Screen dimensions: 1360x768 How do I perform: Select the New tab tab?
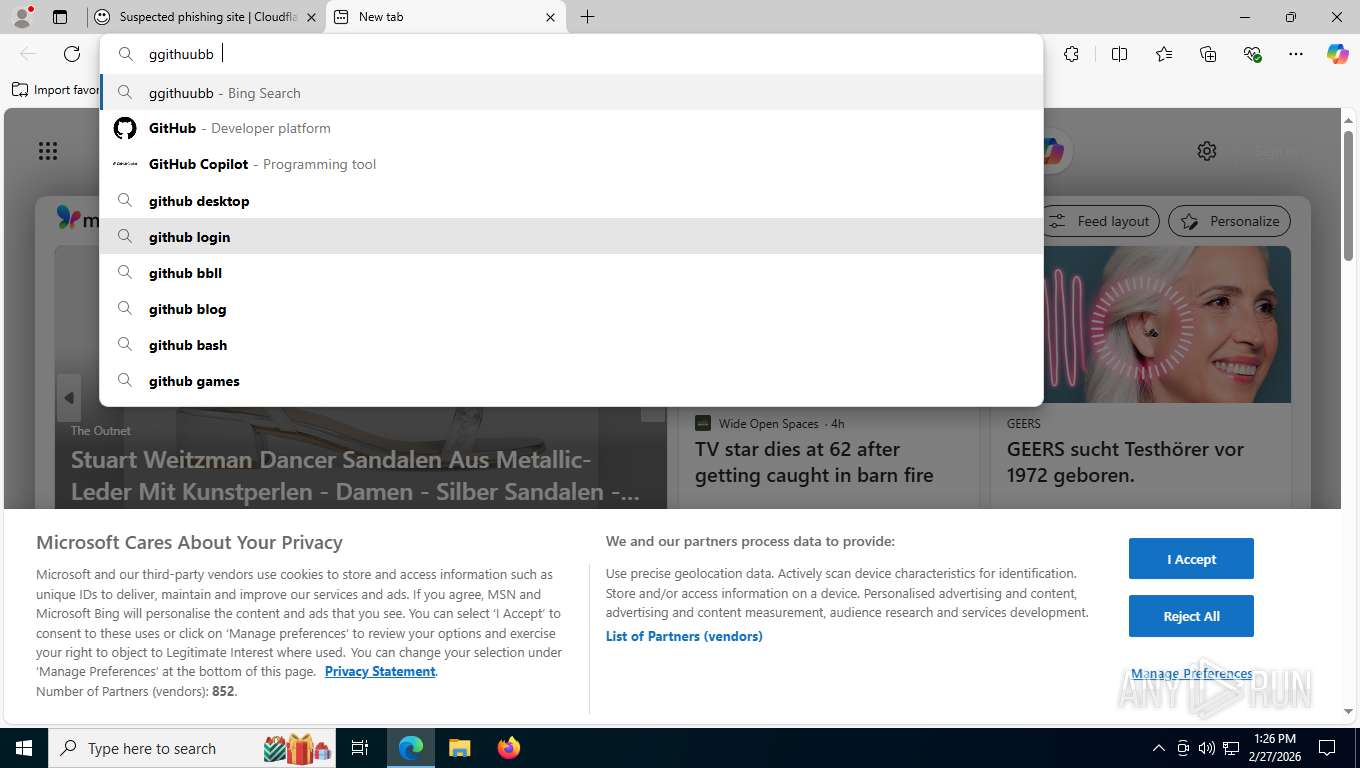click(x=446, y=17)
